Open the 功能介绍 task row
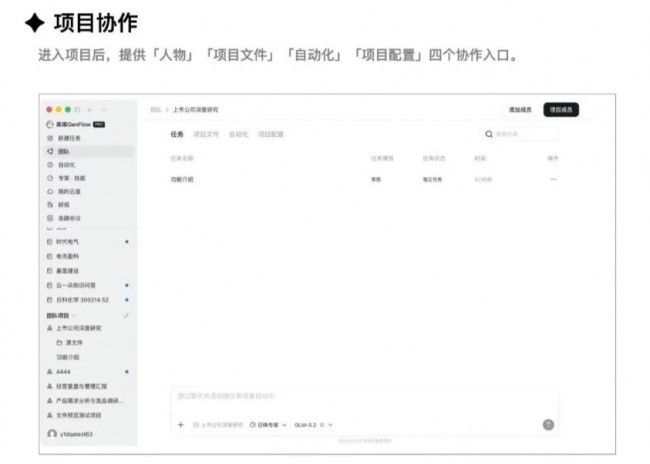650x464 pixels. [x=364, y=179]
